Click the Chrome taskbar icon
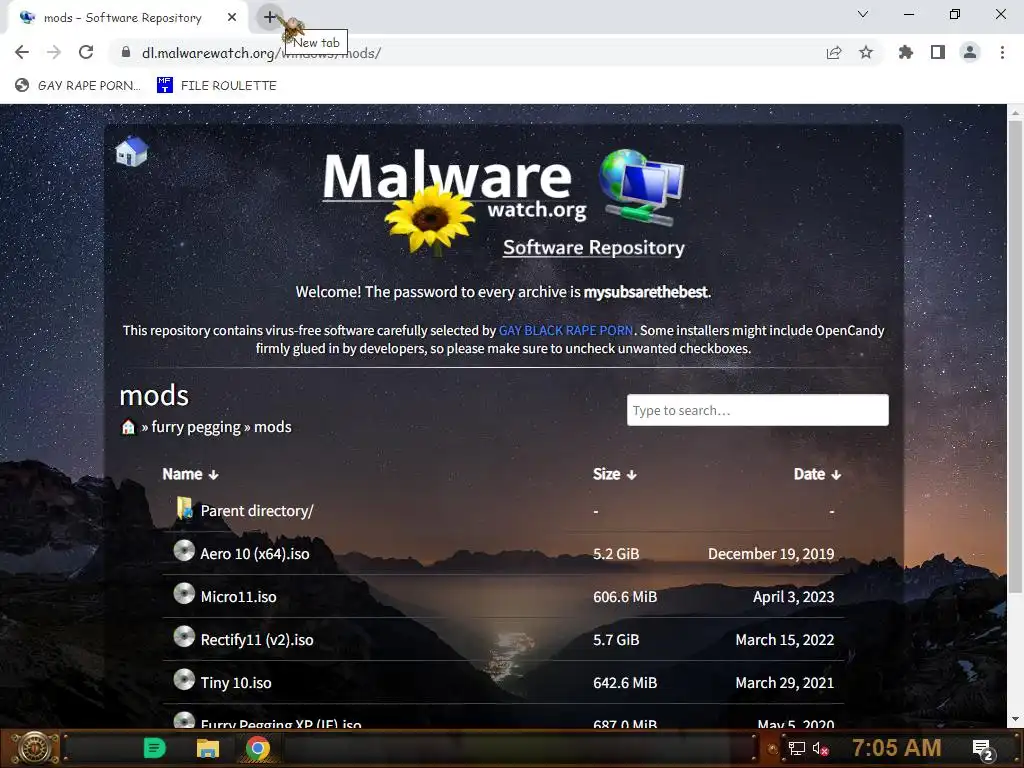The width and height of the screenshot is (1024, 768). (258, 748)
